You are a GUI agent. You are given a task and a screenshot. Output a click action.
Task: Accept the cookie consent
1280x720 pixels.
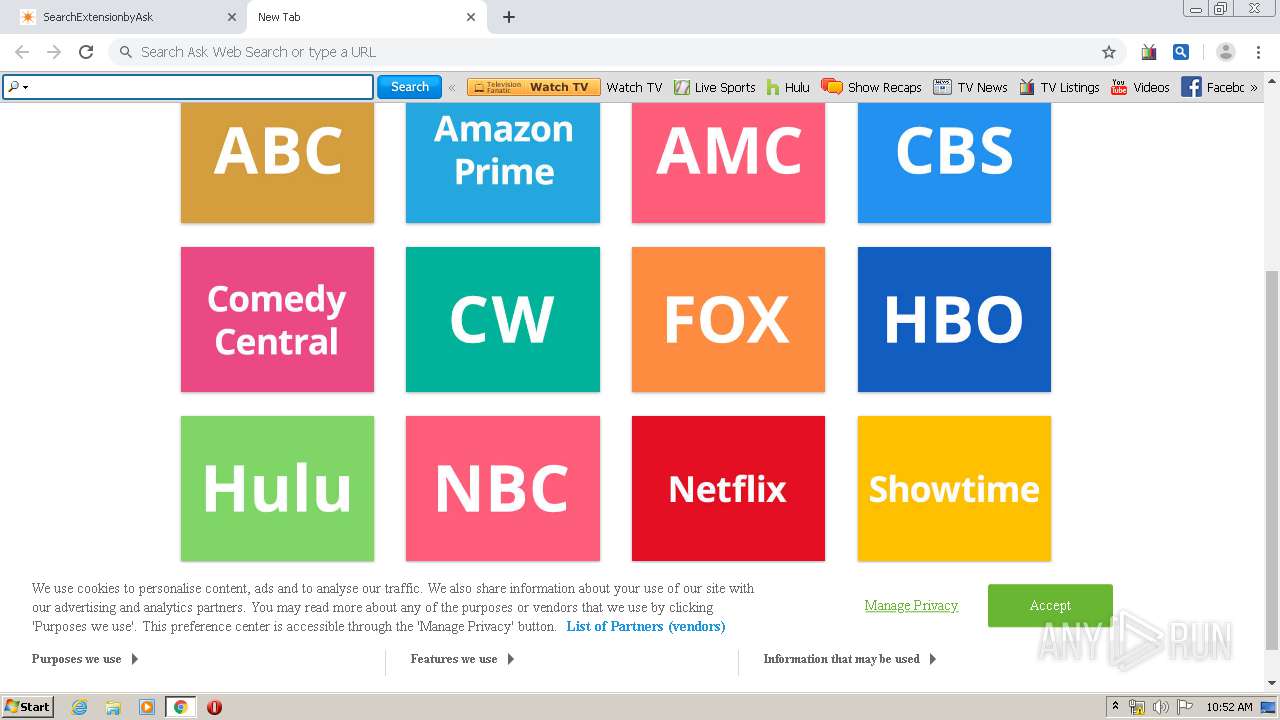(x=1050, y=606)
